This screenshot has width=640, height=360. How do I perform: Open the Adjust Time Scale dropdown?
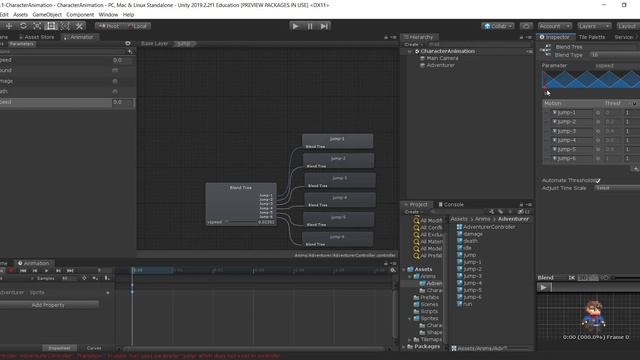[x=617, y=188]
